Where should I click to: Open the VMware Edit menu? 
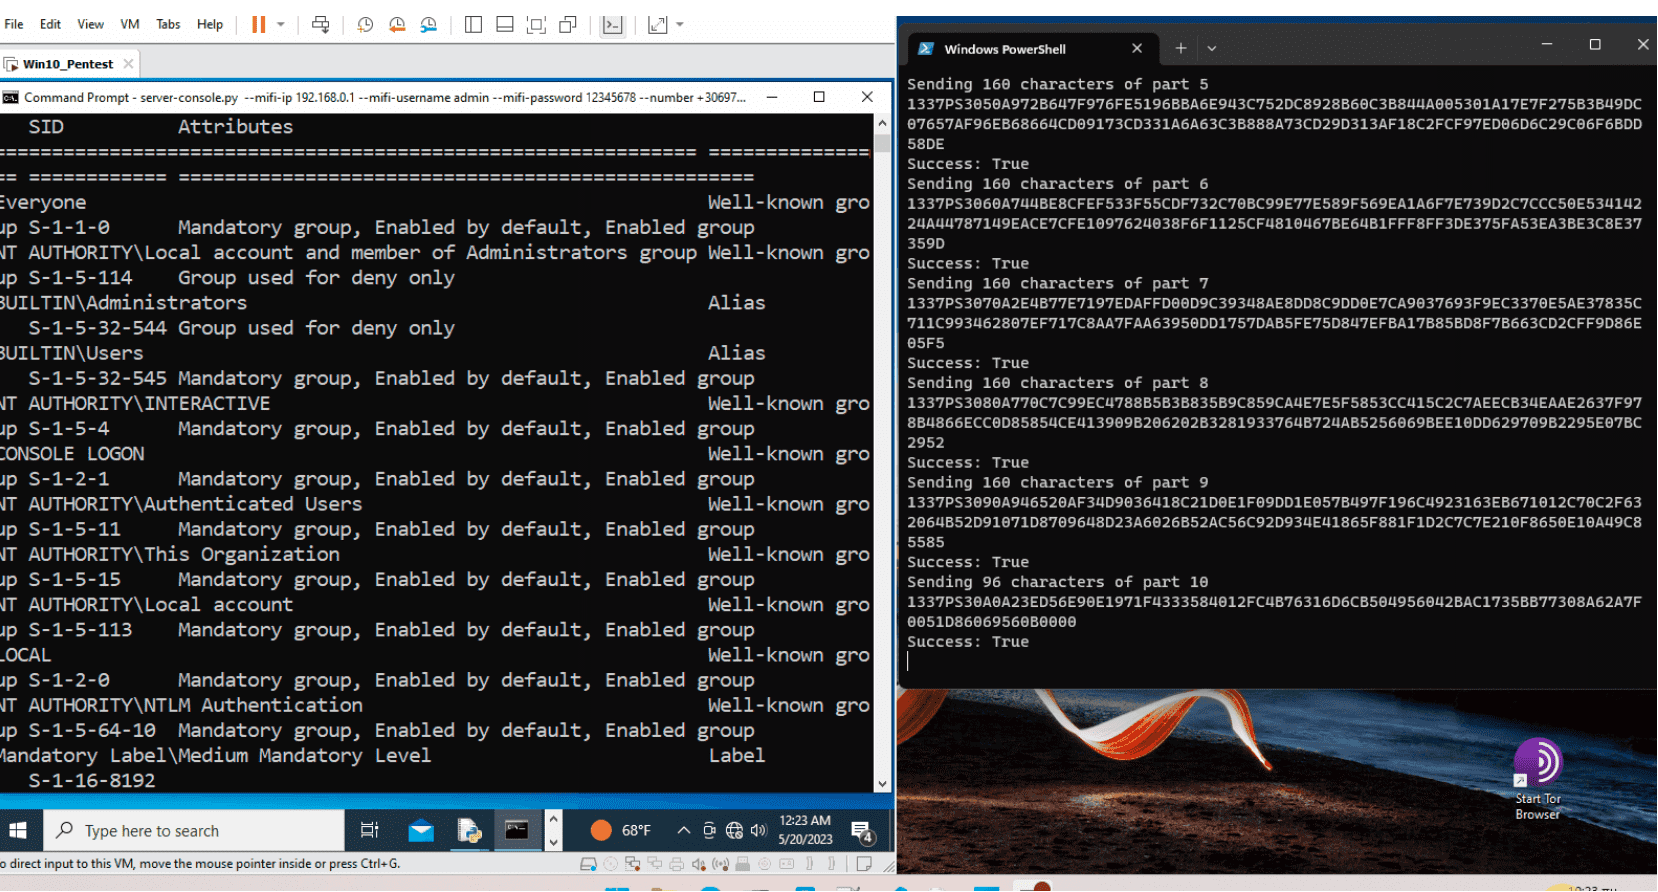(x=50, y=24)
